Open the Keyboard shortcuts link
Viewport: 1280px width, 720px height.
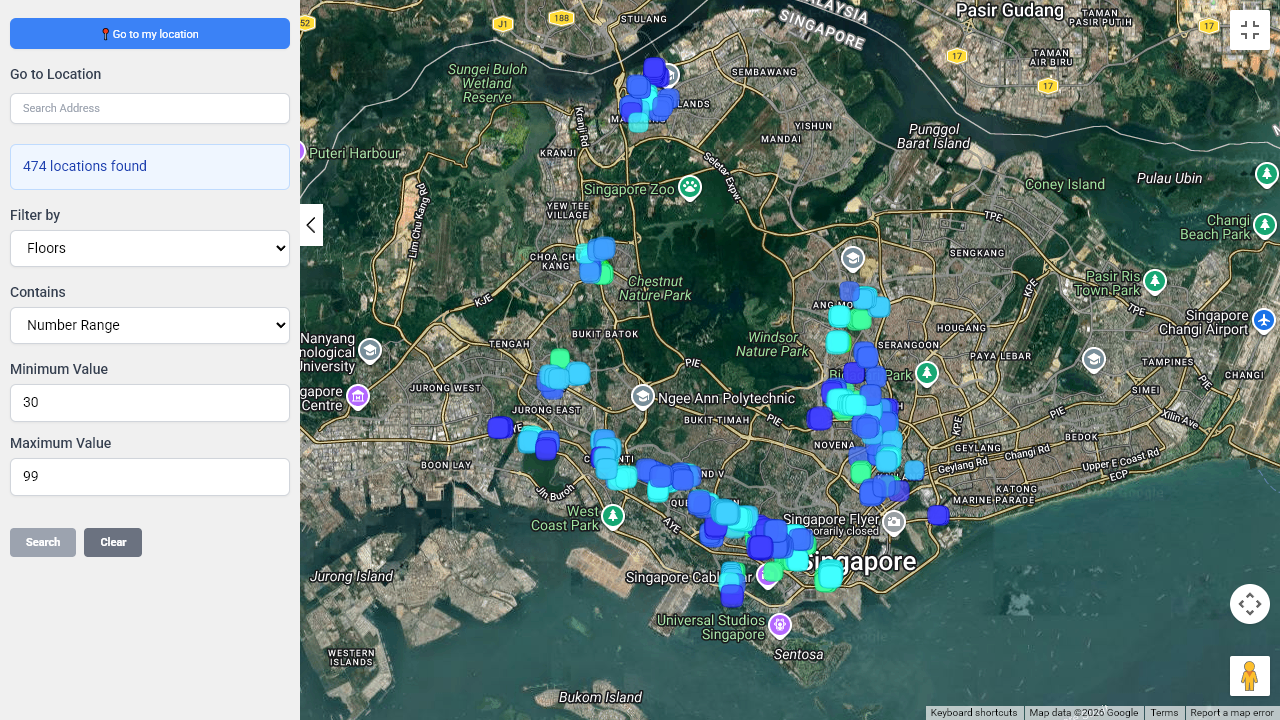974,713
